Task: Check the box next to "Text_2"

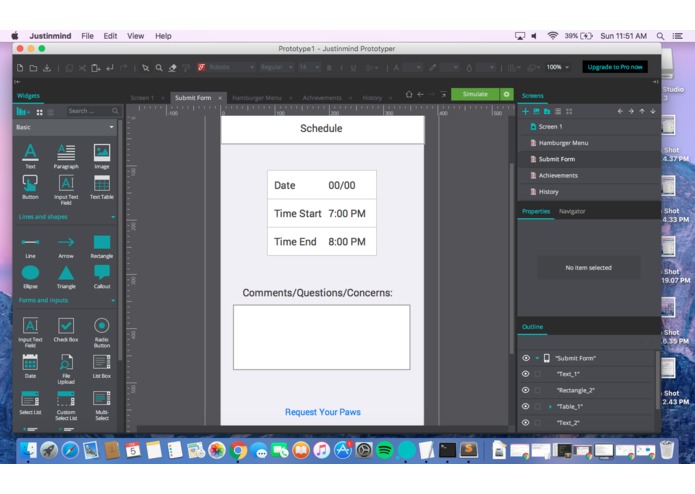Action: (538, 423)
